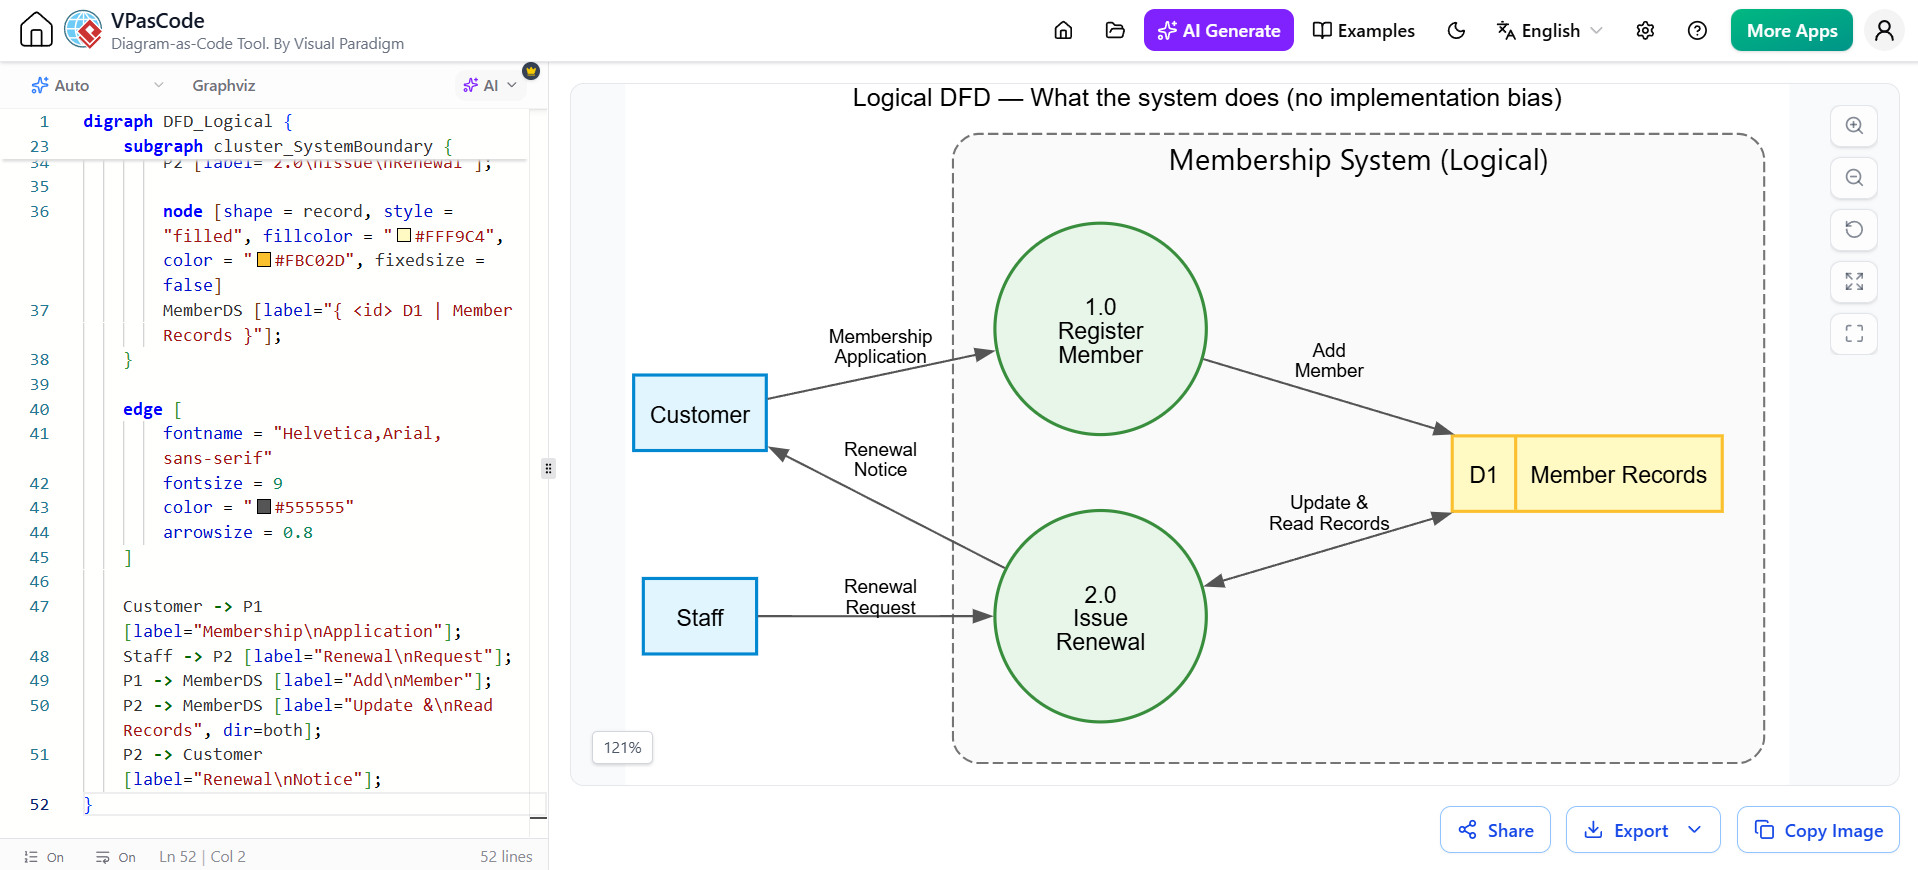
Task: Click the VPasCode globe logo
Action: point(83,30)
